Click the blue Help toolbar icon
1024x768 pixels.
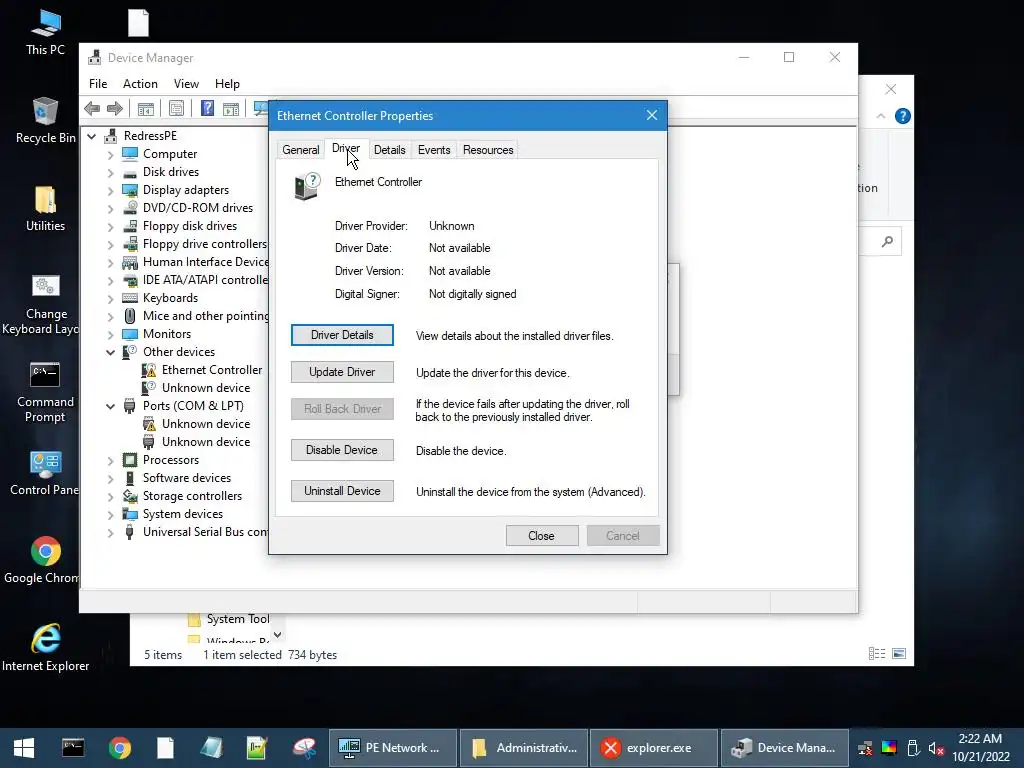[207, 108]
